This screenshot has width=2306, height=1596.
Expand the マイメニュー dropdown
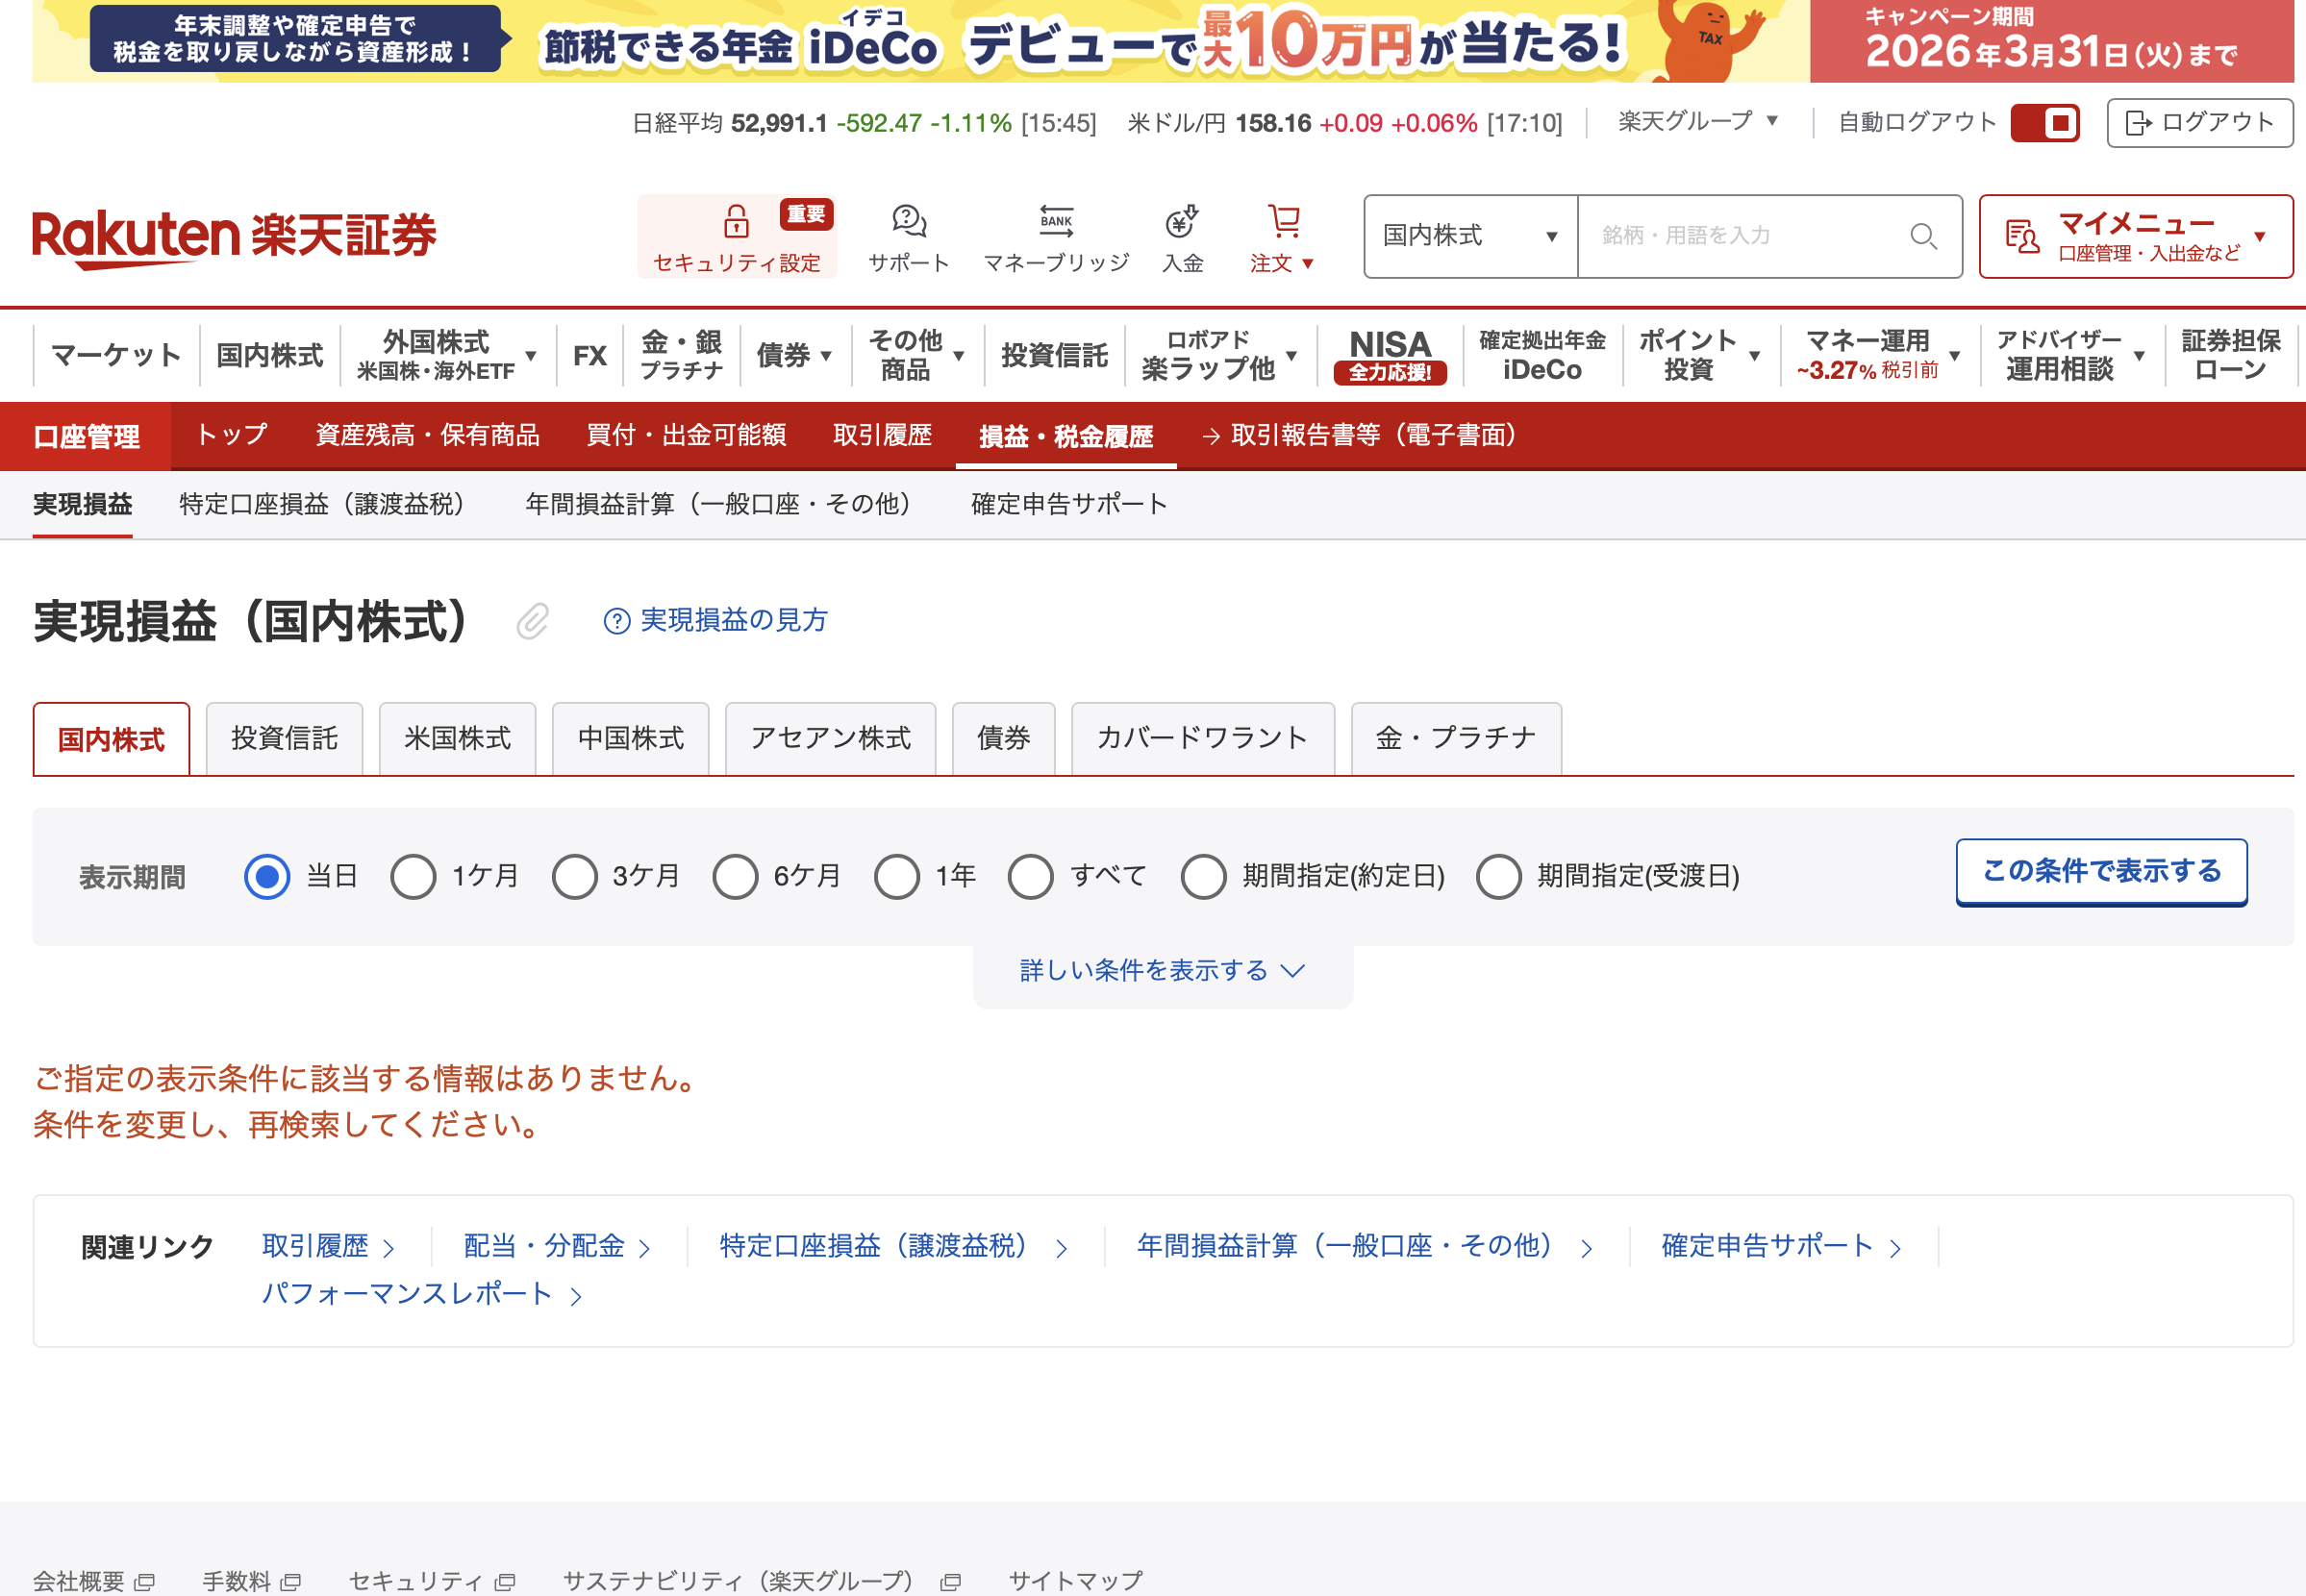pyautogui.click(x=2135, y=236)
